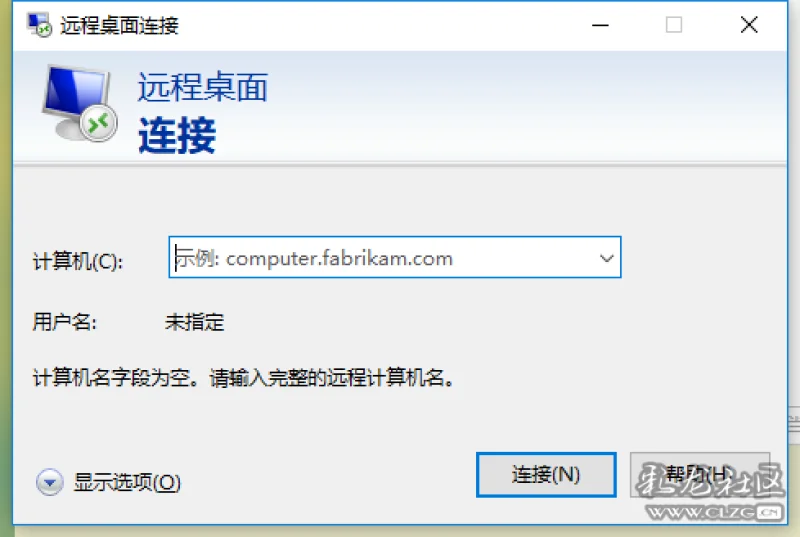Expand options with the round blue arrow

coord(49,482)
